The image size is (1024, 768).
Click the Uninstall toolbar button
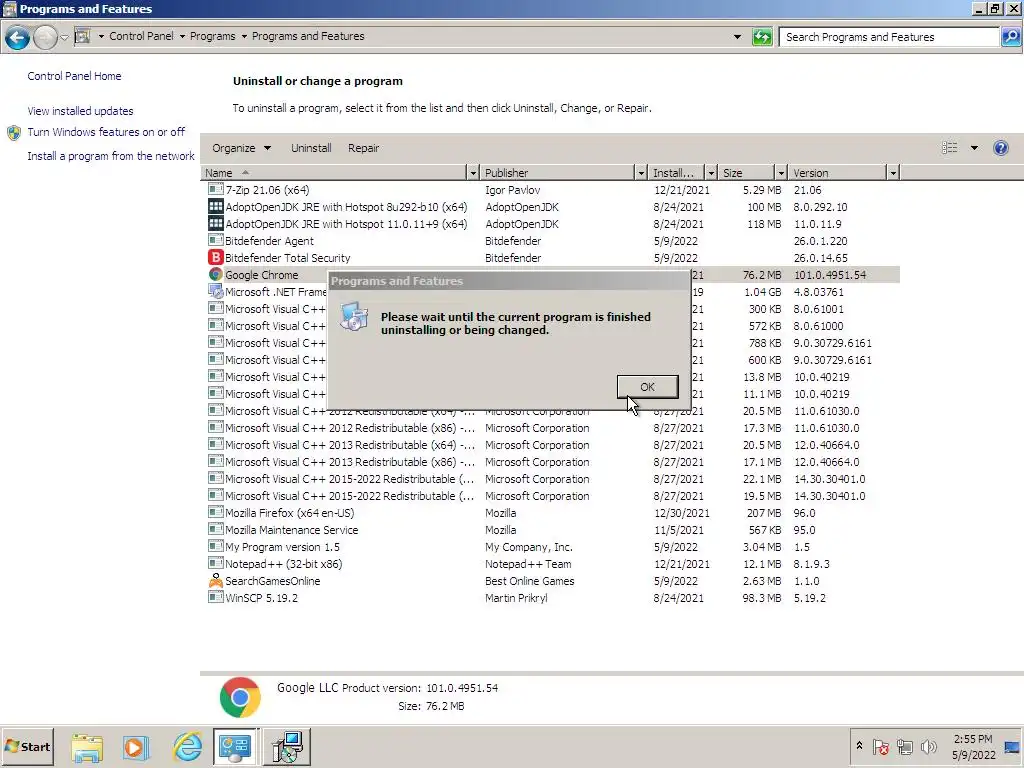[311, 148]
